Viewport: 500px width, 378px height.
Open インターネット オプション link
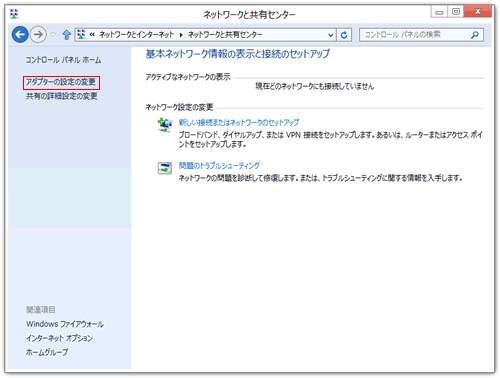[59, 338]
